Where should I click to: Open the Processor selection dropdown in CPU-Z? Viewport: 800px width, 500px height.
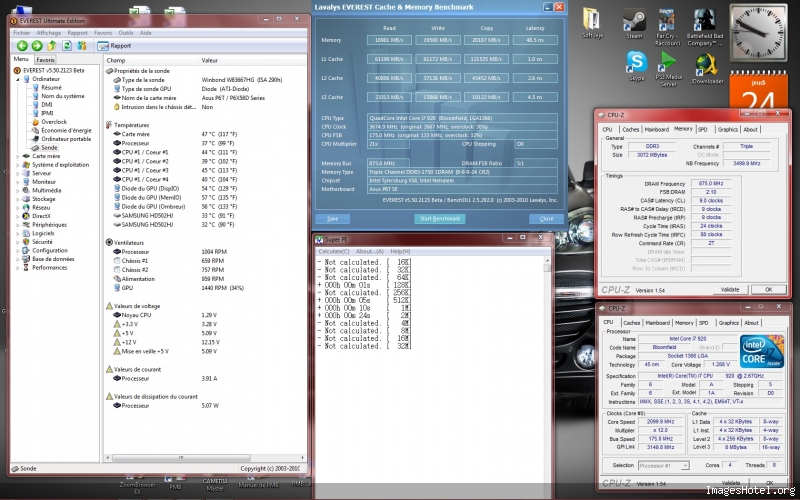click(x=663, y=465)
